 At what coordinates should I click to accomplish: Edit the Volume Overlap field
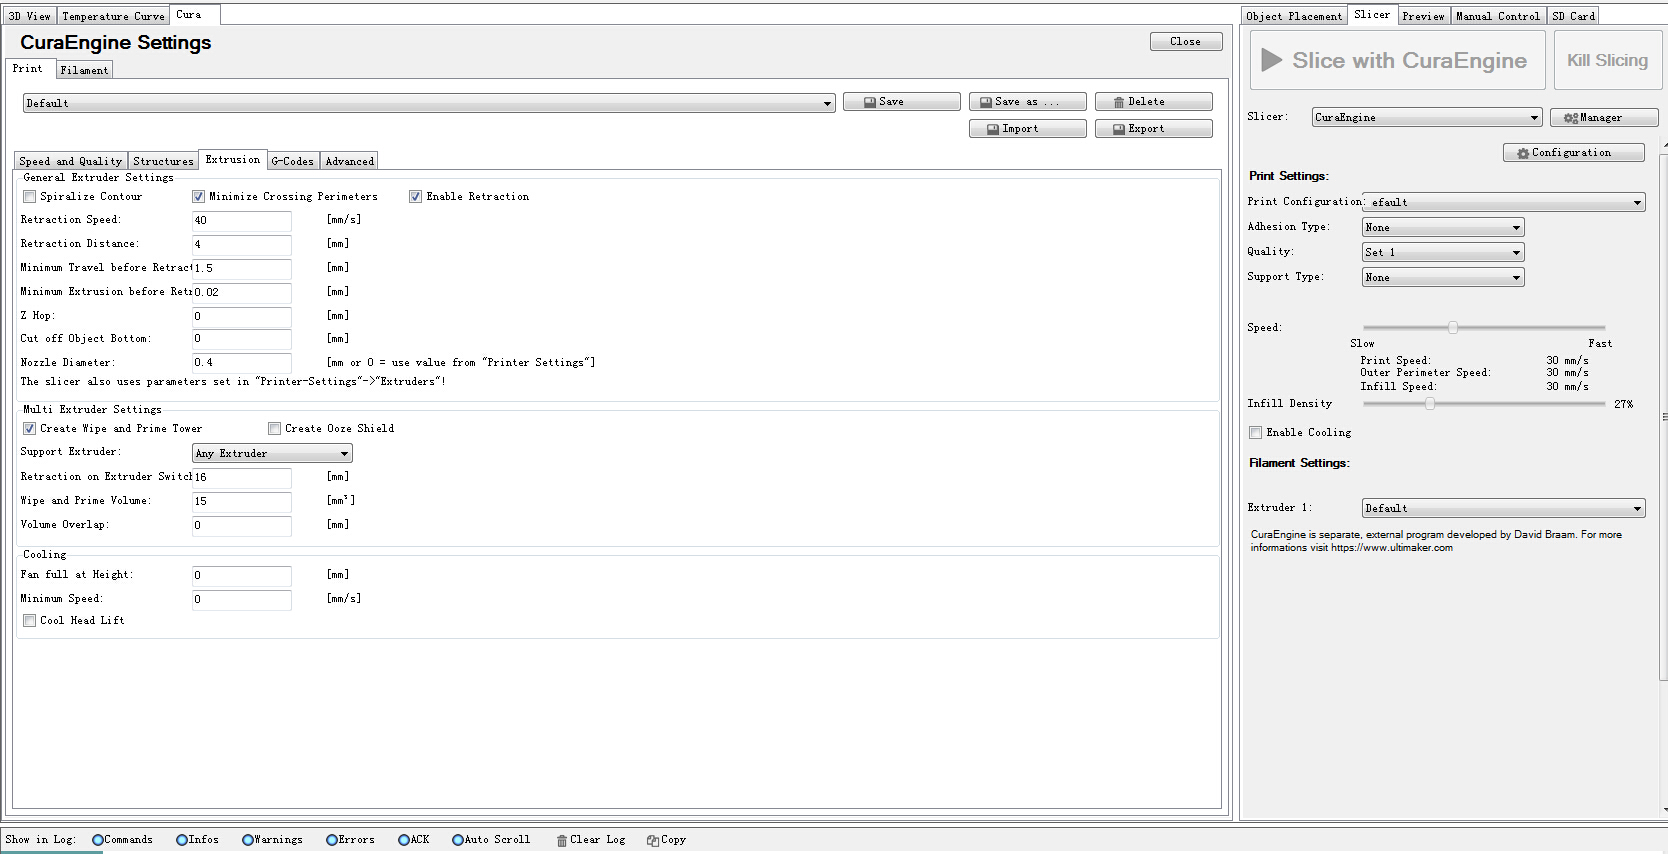click(x=242, y=525)
